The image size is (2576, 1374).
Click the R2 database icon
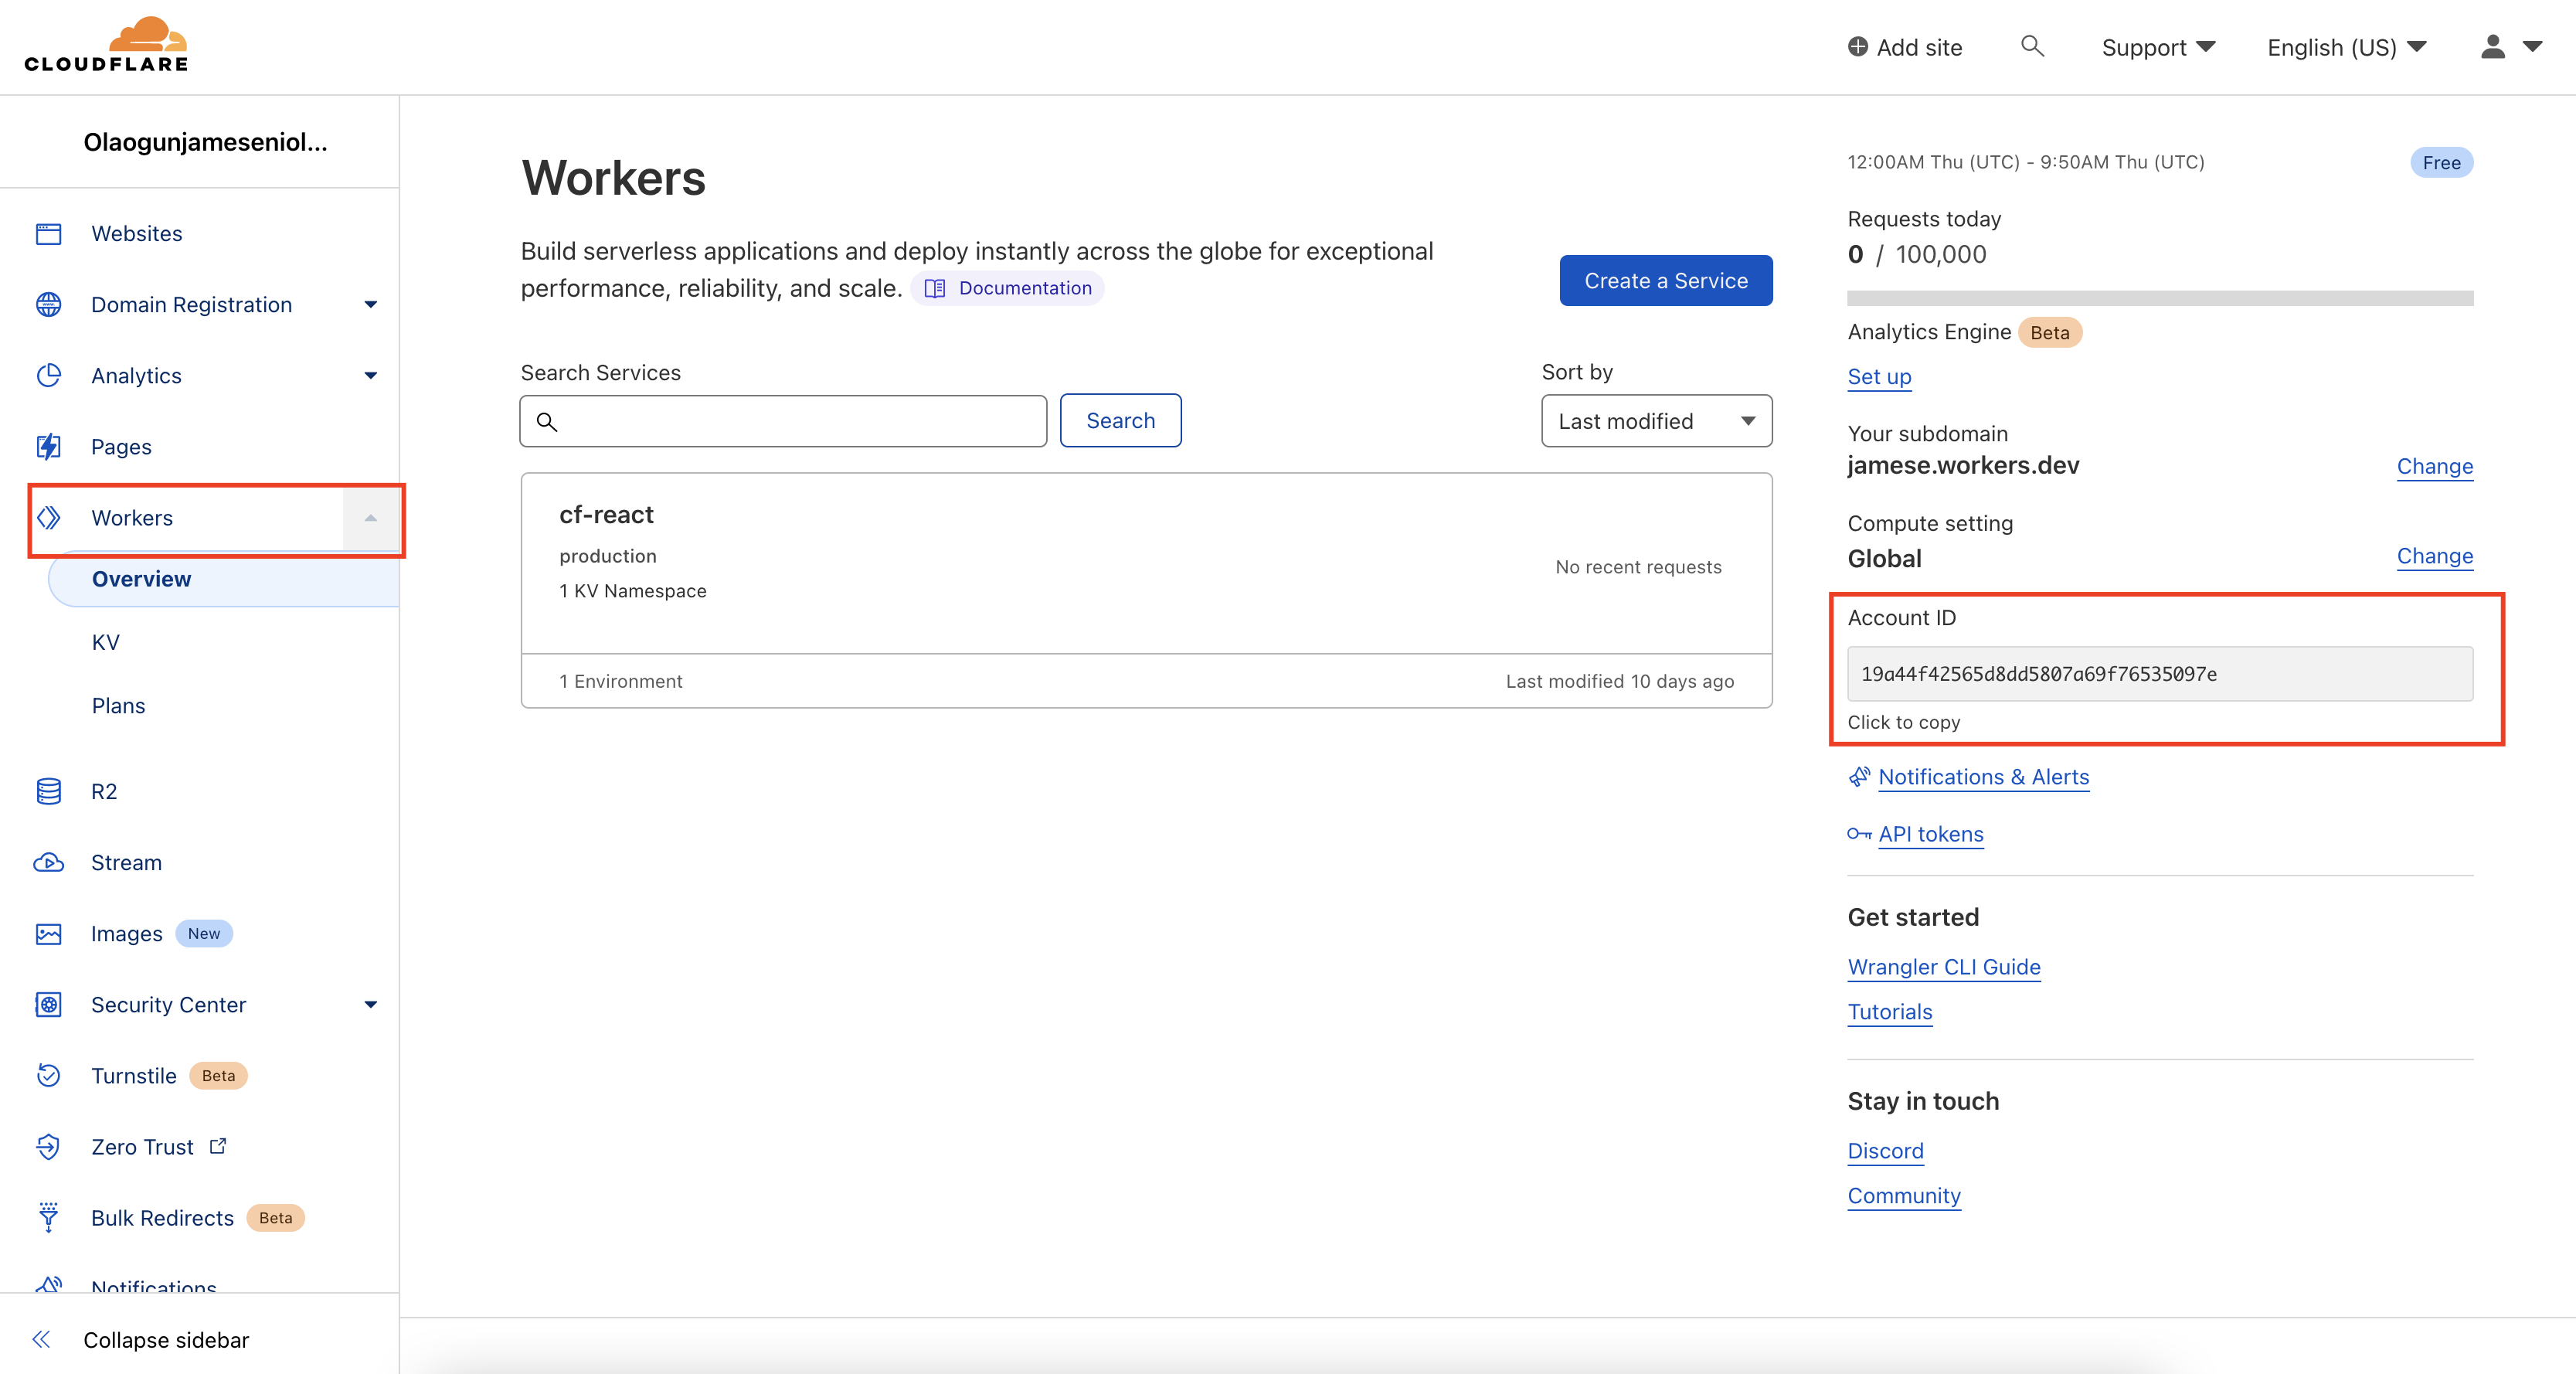coord(48,791)
